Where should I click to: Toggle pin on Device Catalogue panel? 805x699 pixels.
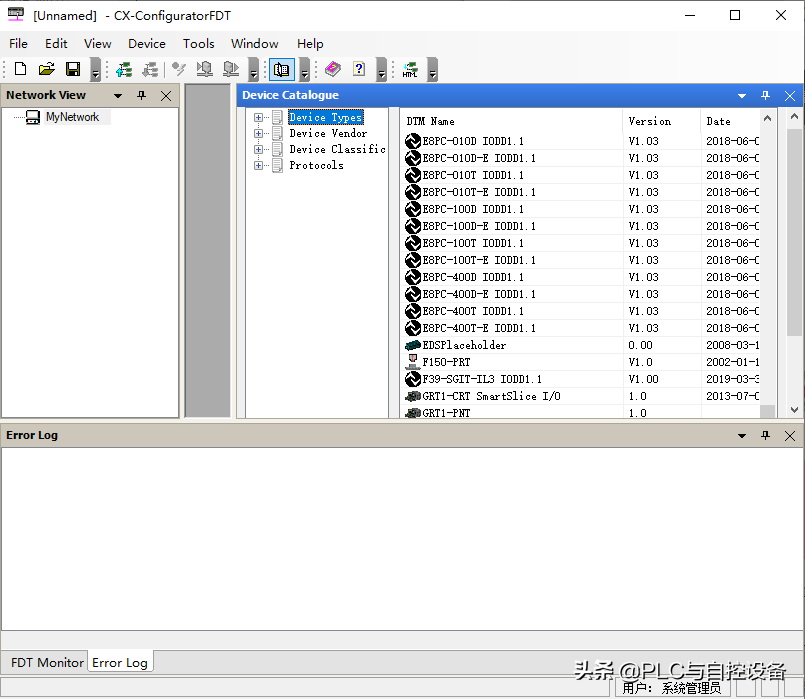pos(765,96)
